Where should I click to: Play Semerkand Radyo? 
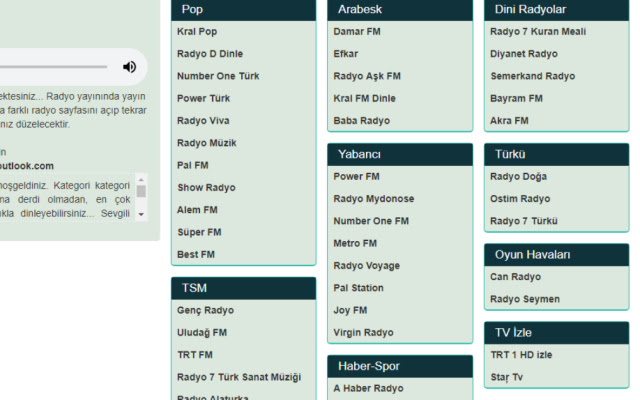(x=533, y=76)
